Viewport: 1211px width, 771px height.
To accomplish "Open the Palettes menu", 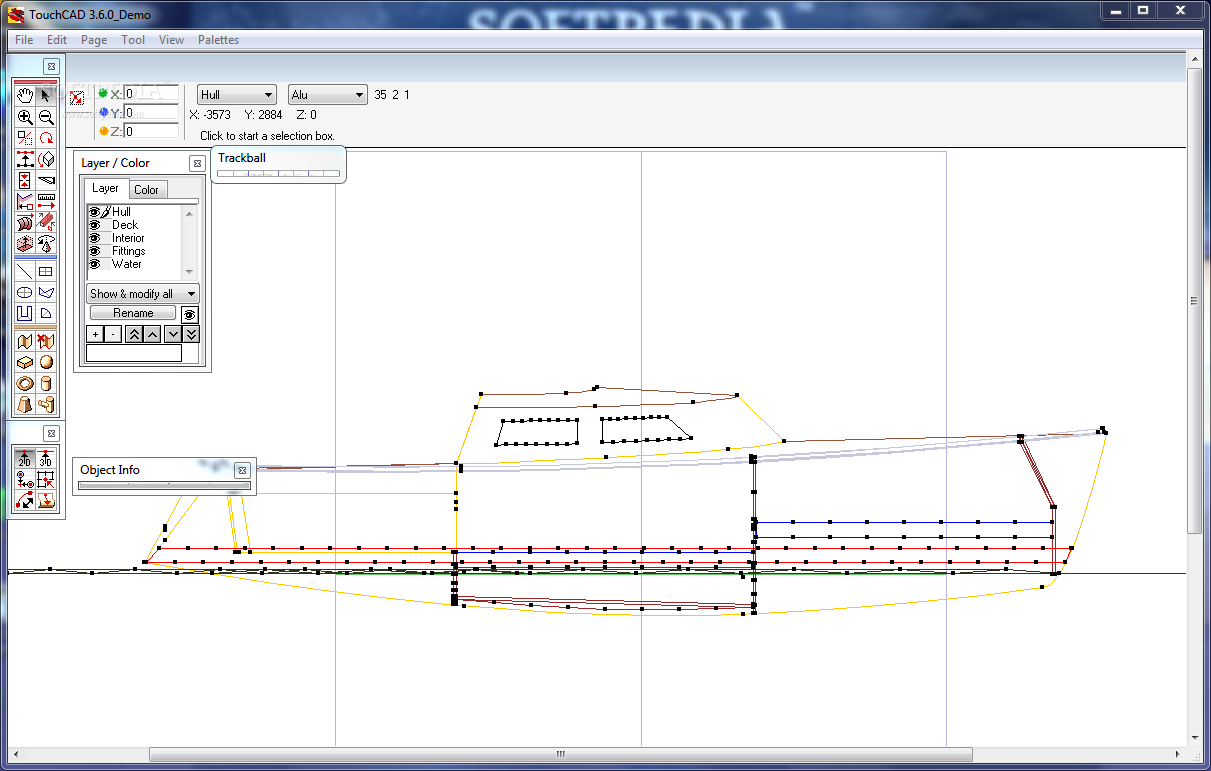I will tap(218, 40).
